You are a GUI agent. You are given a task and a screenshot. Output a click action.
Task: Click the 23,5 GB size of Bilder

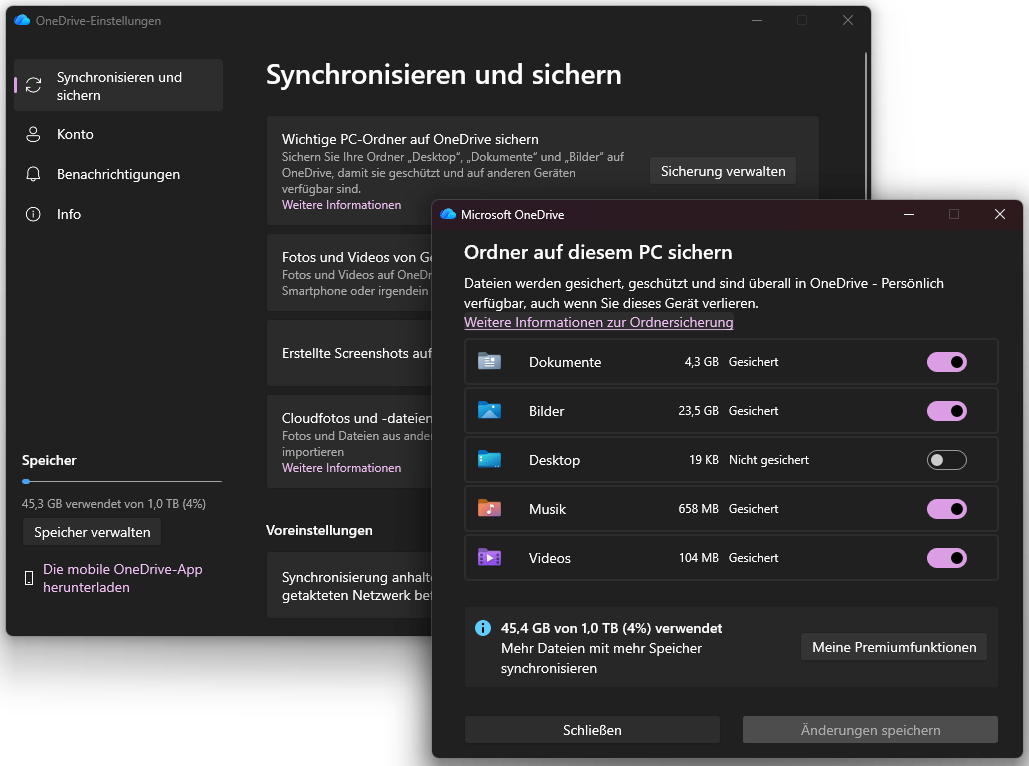[x=698, y=411]
